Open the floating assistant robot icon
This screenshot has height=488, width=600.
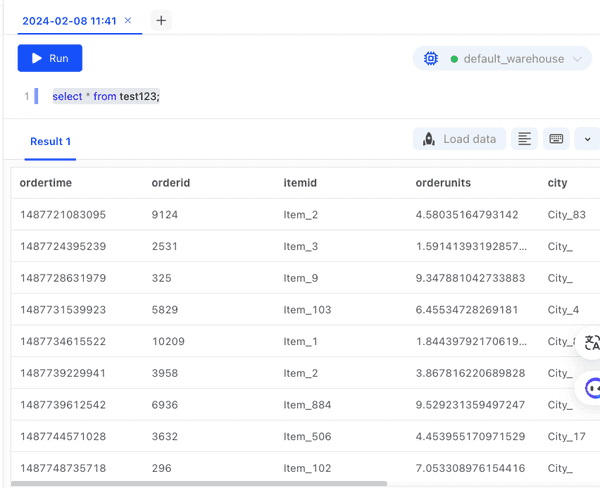click(591, 389)
